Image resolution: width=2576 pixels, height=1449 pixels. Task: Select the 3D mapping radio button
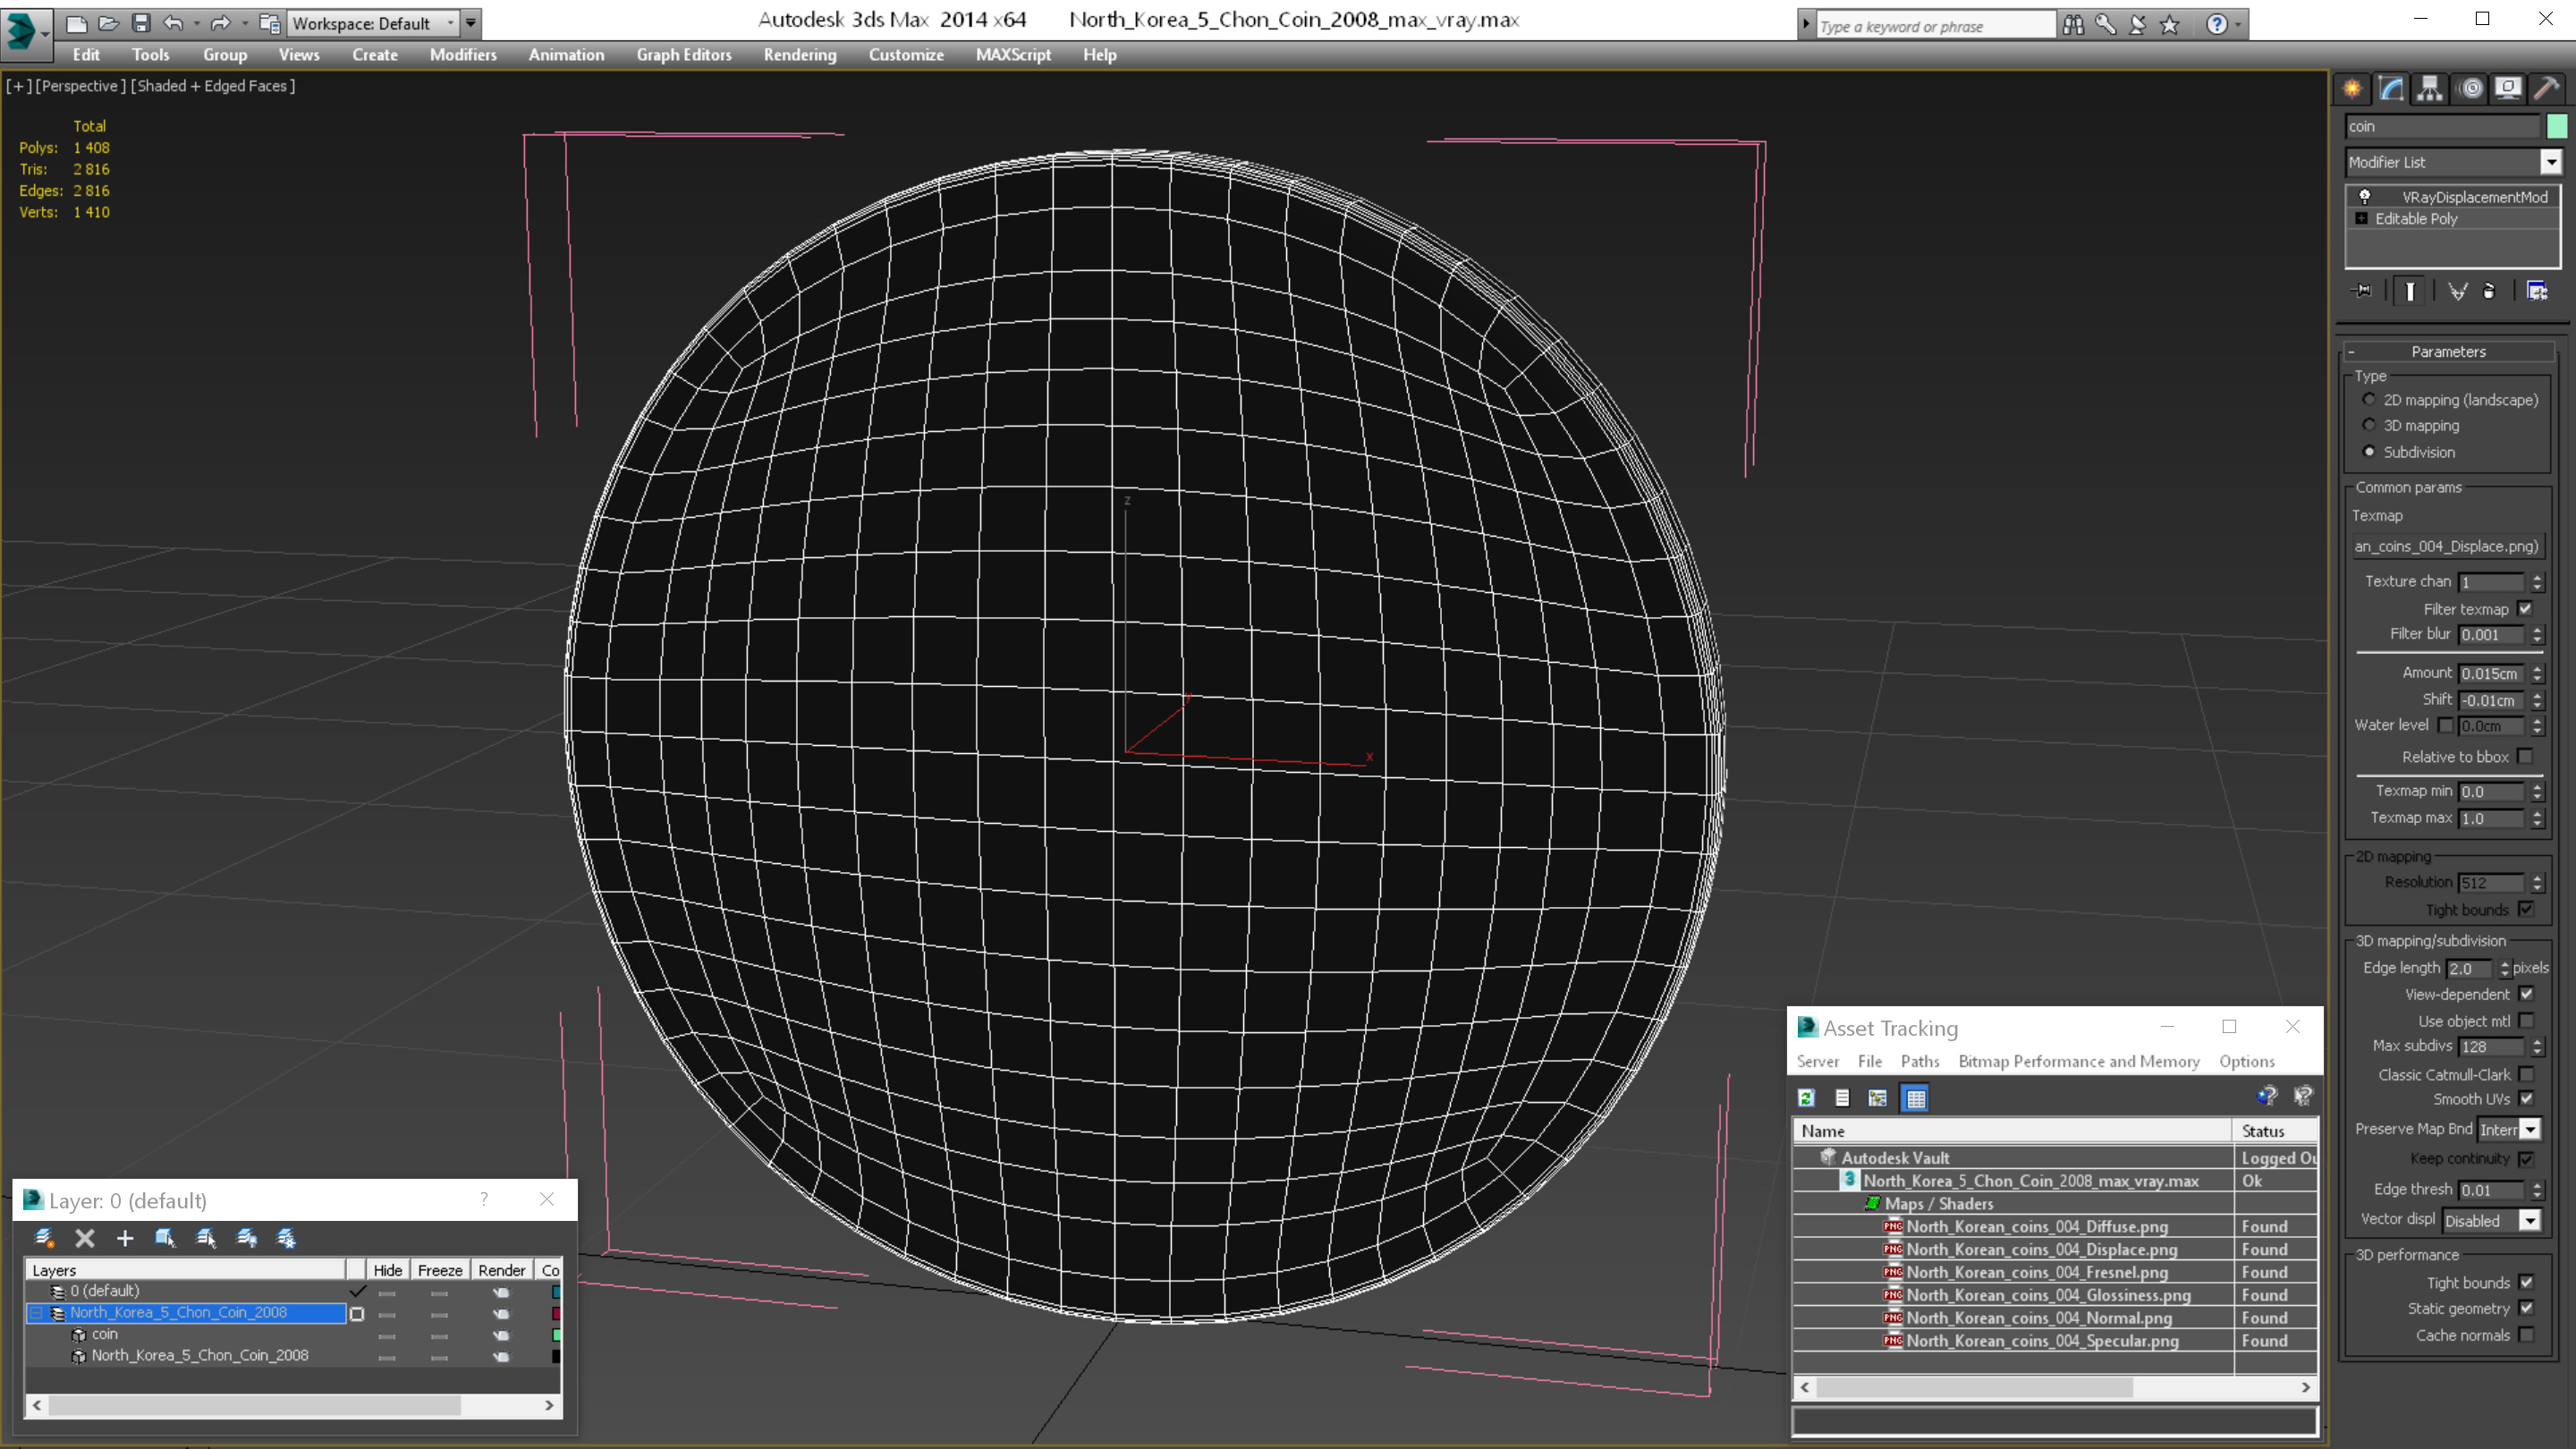point(2369,425)
